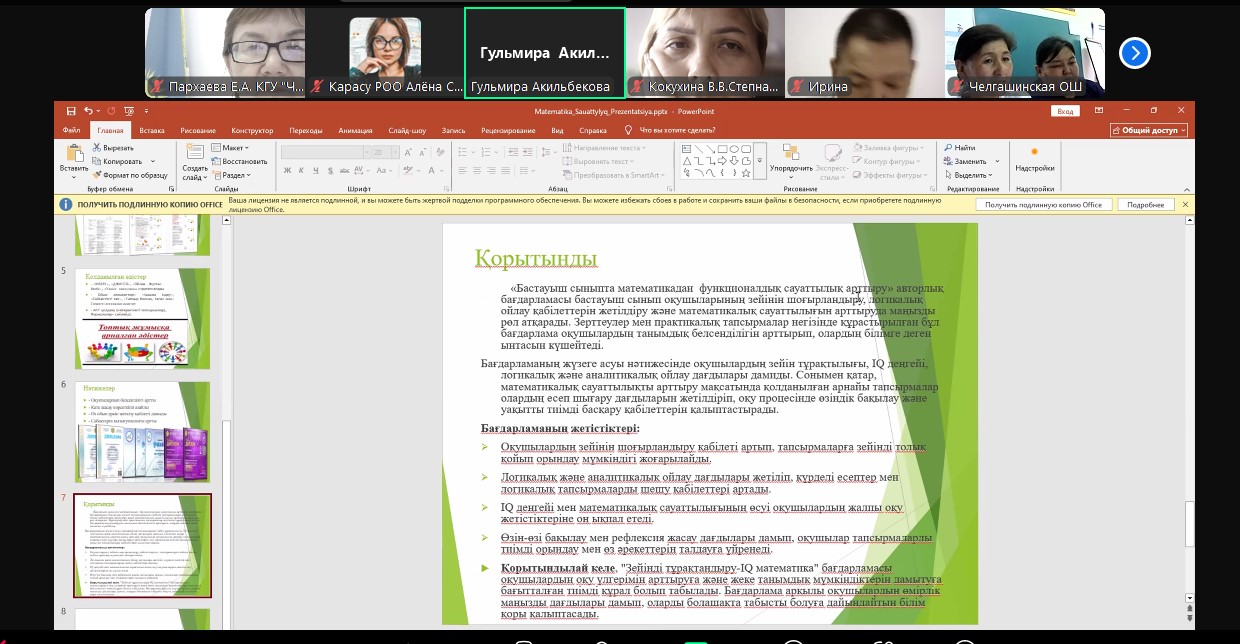Show next participants with blue arrow
The image size is (1240, 644).
pos(1134,52)
